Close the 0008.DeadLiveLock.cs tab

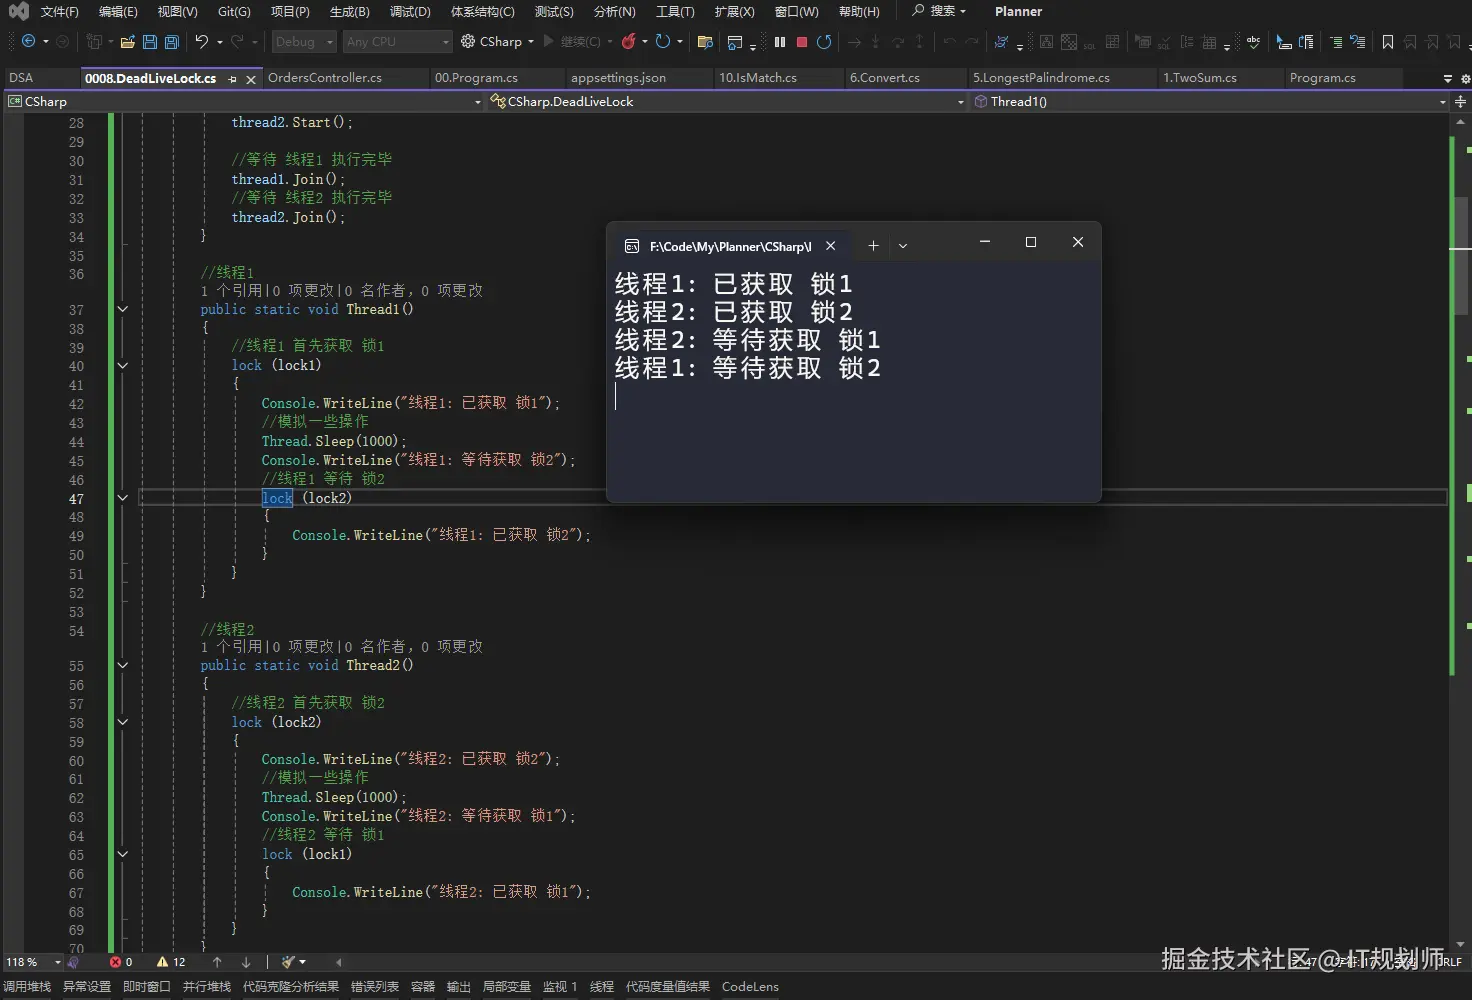[x=251, y=79]
